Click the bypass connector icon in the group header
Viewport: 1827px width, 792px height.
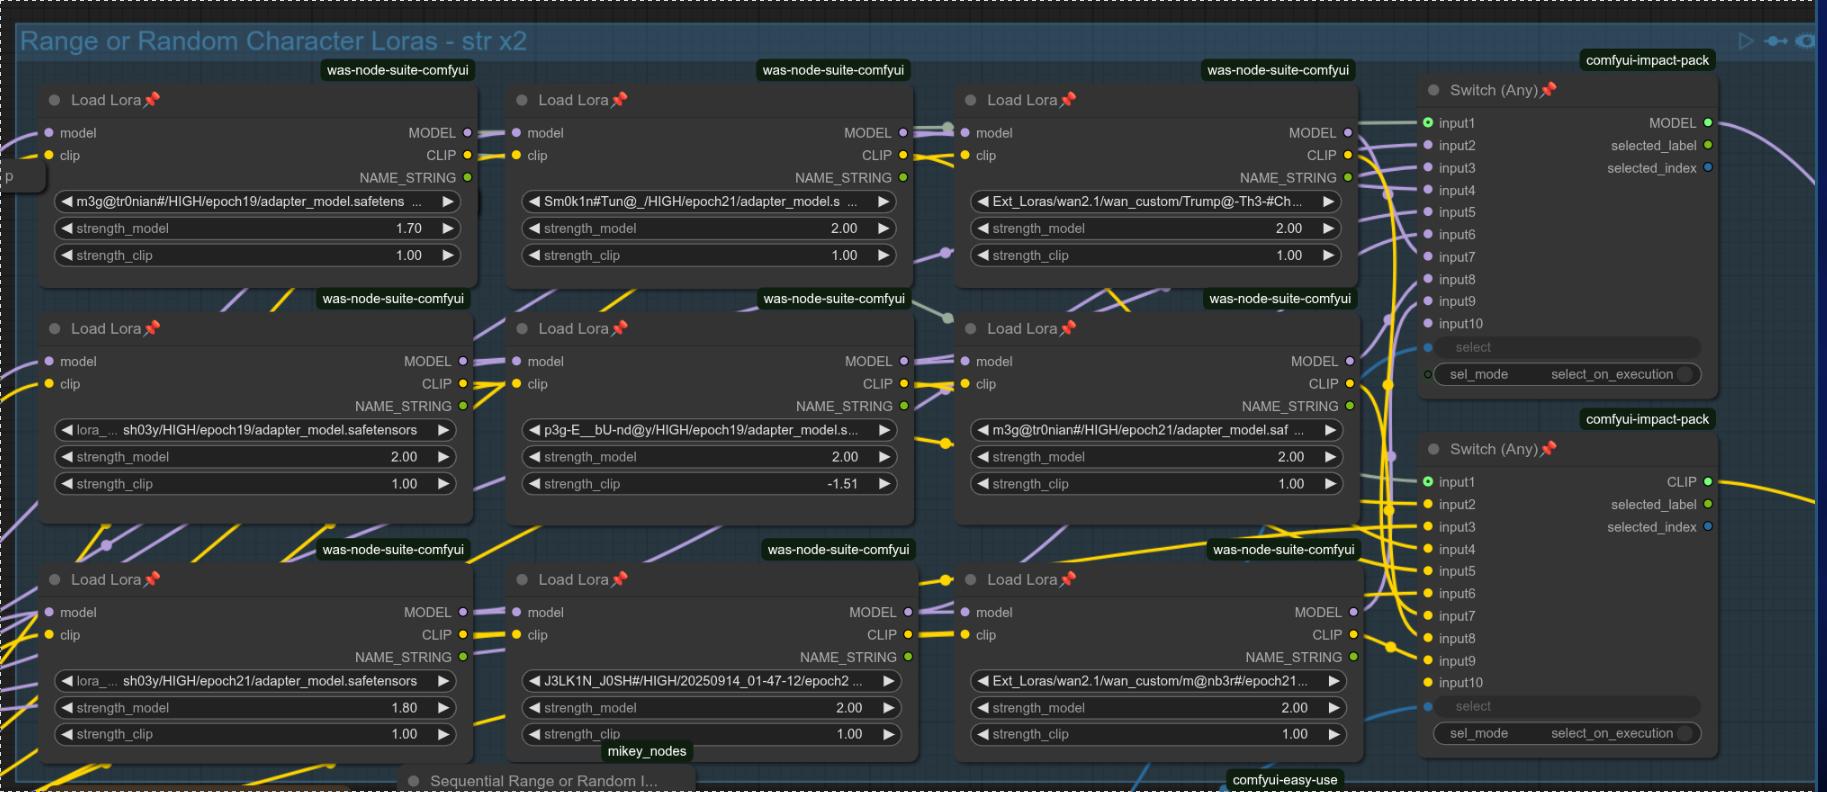tap(1776, 41)
